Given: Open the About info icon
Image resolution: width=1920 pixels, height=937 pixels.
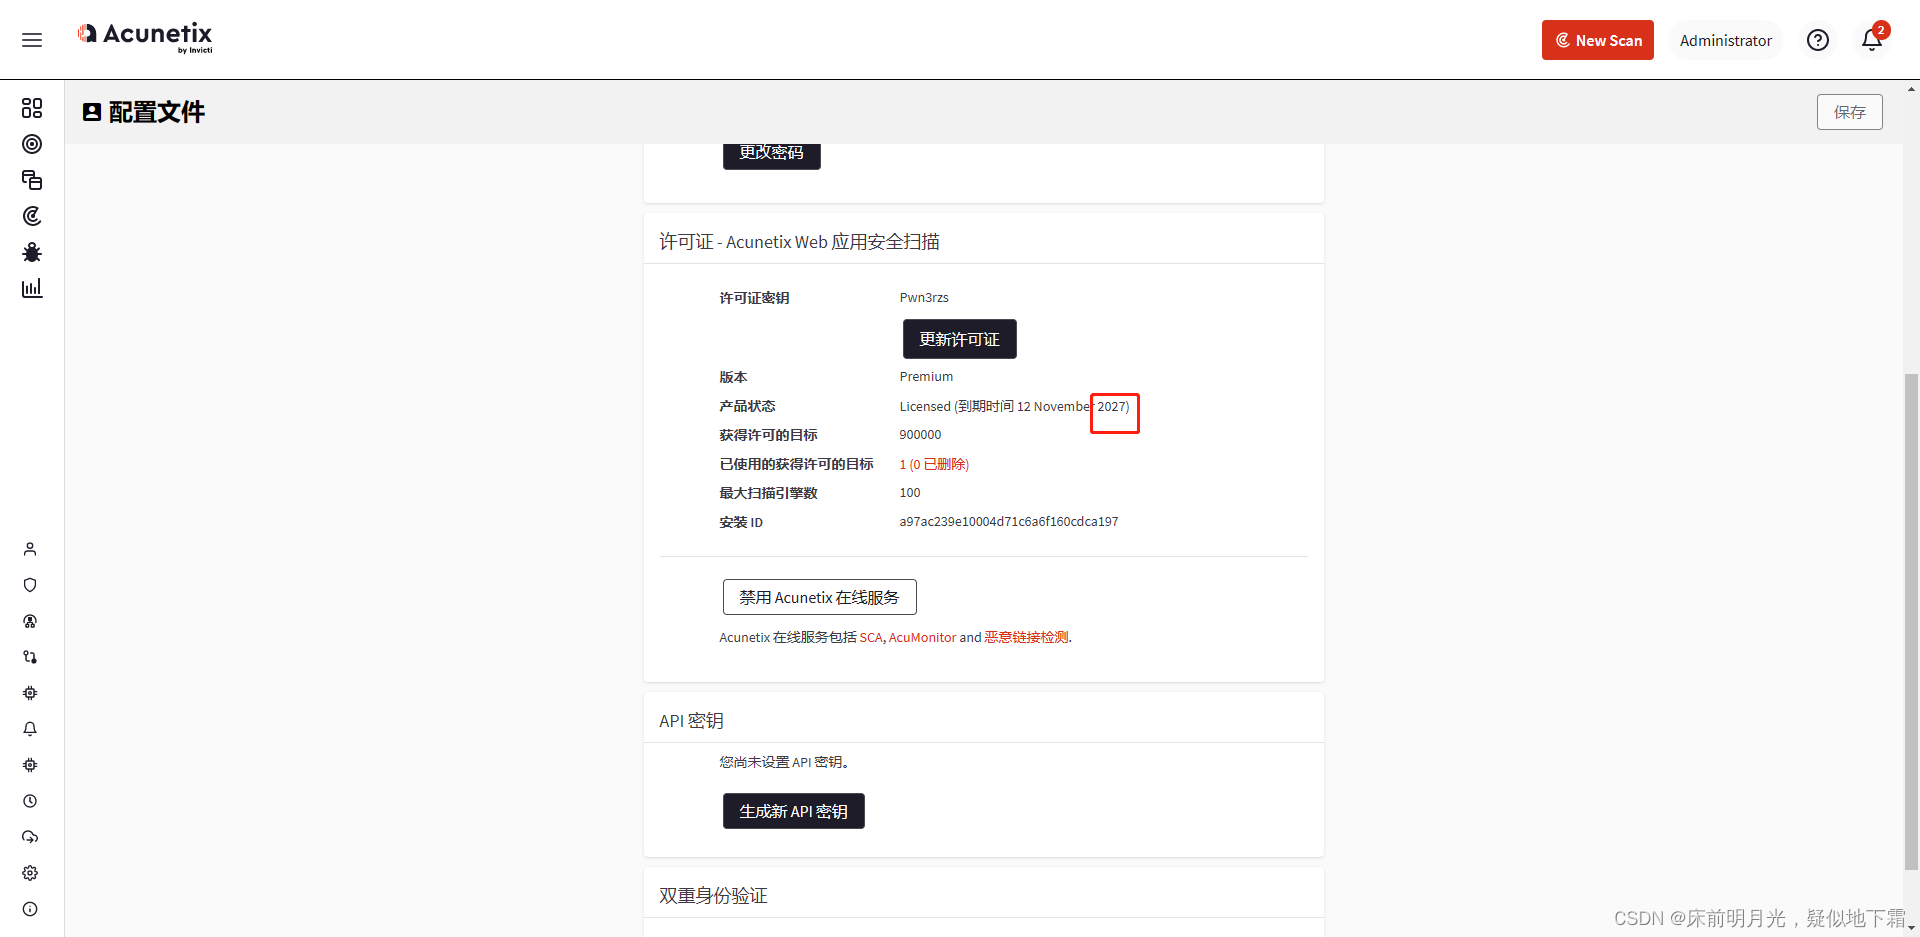Looking at the screenshot, I should coord(30,909).
